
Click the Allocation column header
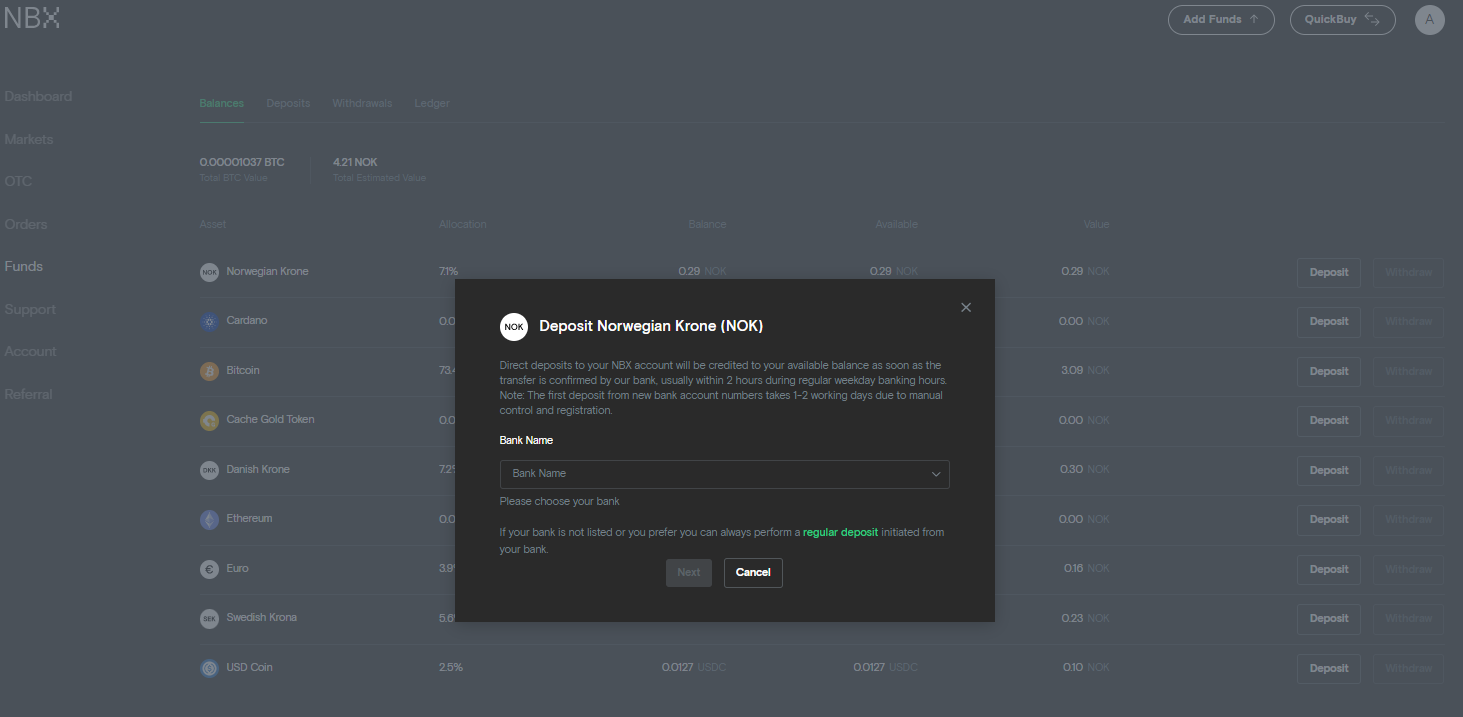pos(462,224)
